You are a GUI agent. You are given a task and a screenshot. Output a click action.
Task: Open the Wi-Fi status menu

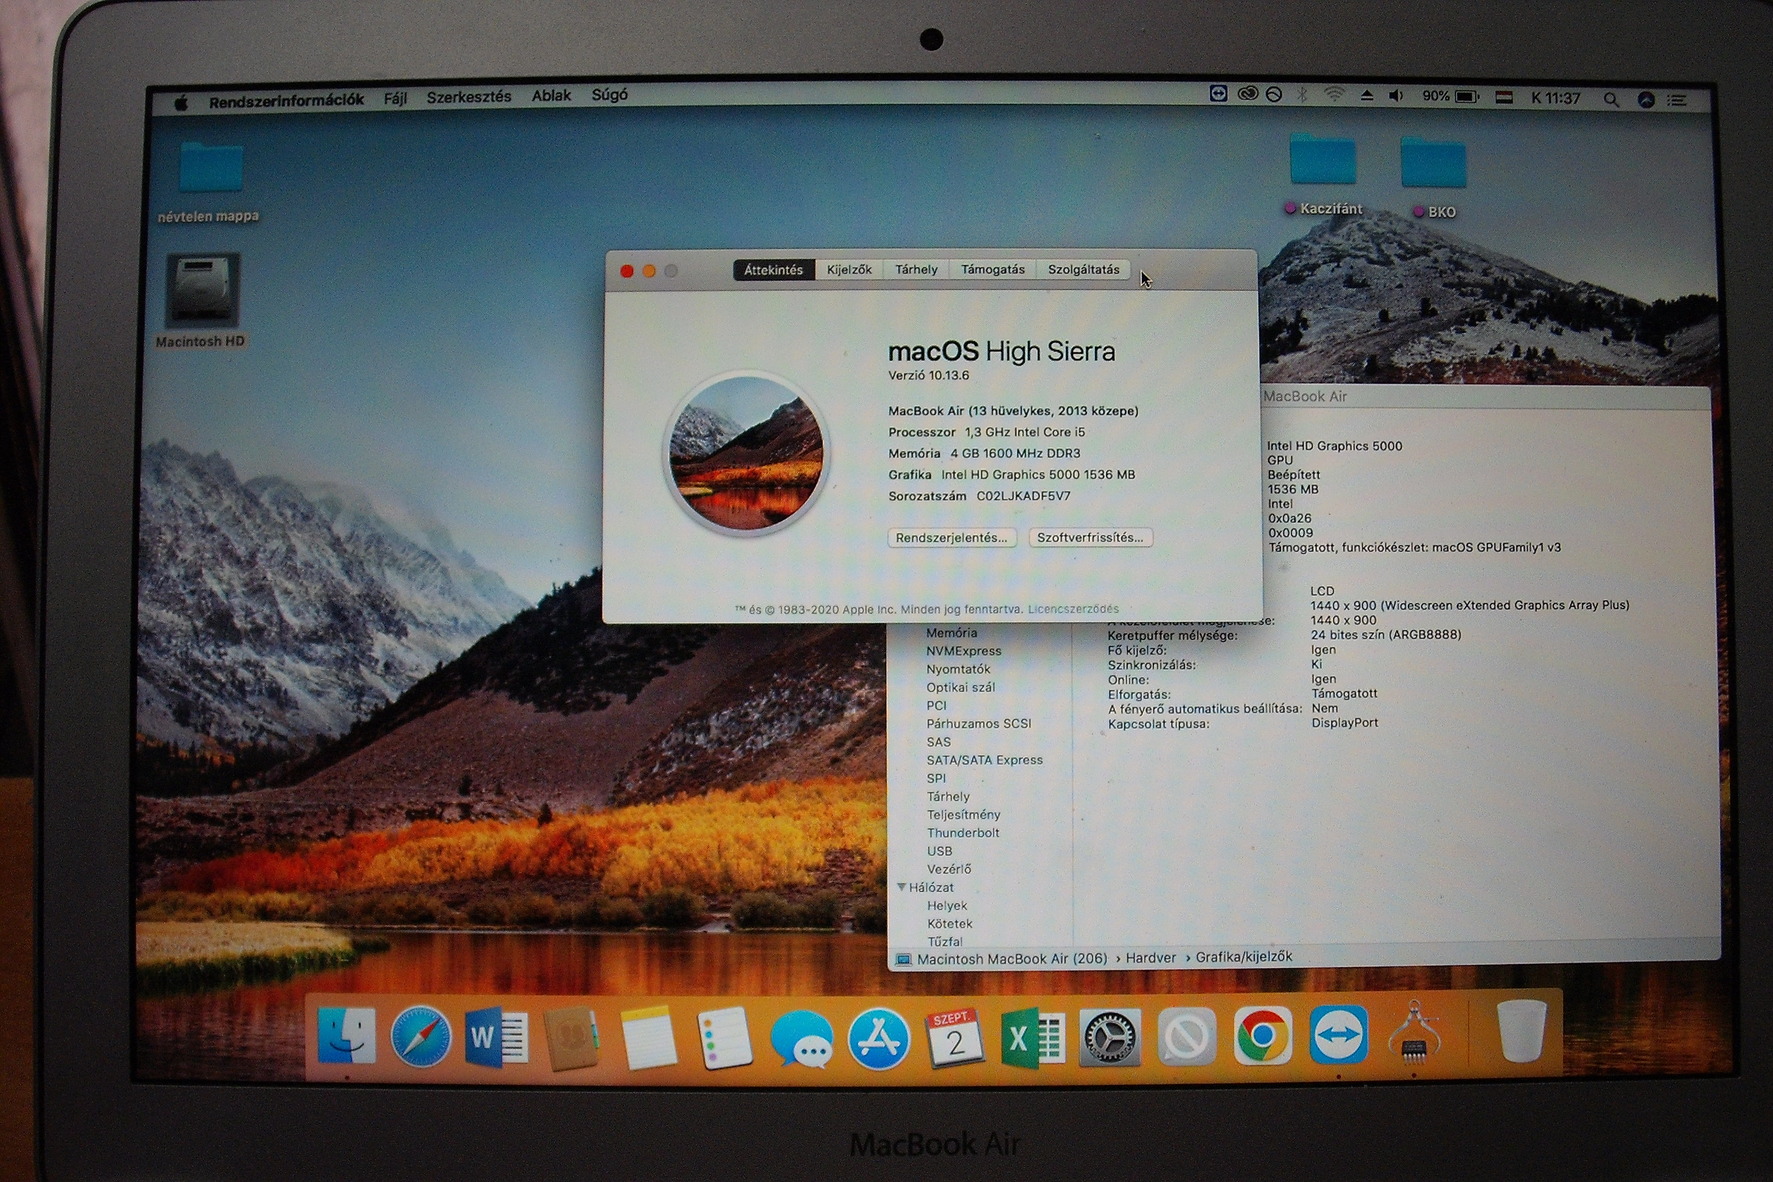[x=1334, y=95]
